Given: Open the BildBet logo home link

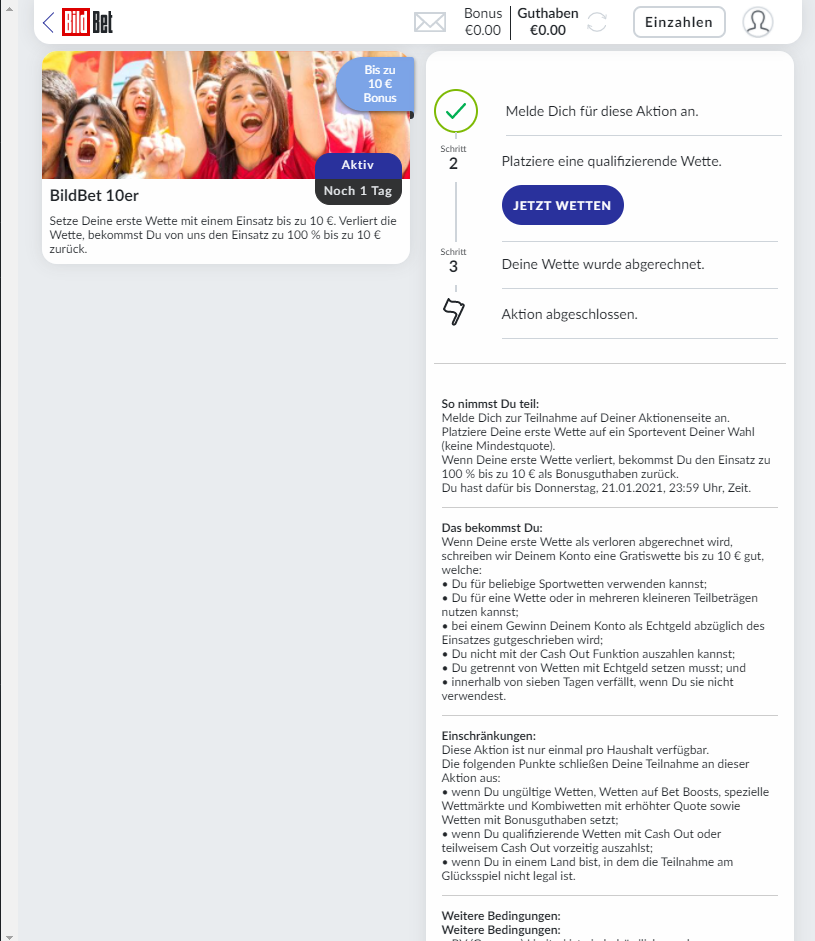Looking at the screenshot, I should tap(88, 22).
